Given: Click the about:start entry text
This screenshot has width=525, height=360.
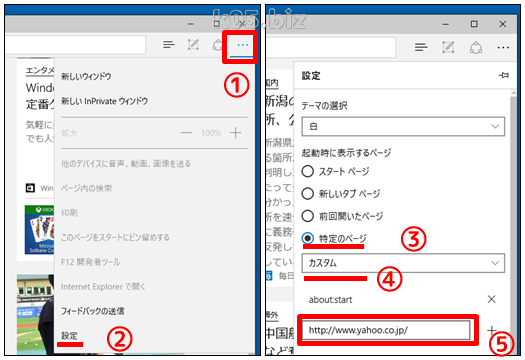Looking at the screenshot, I should (x=330, y=299).
